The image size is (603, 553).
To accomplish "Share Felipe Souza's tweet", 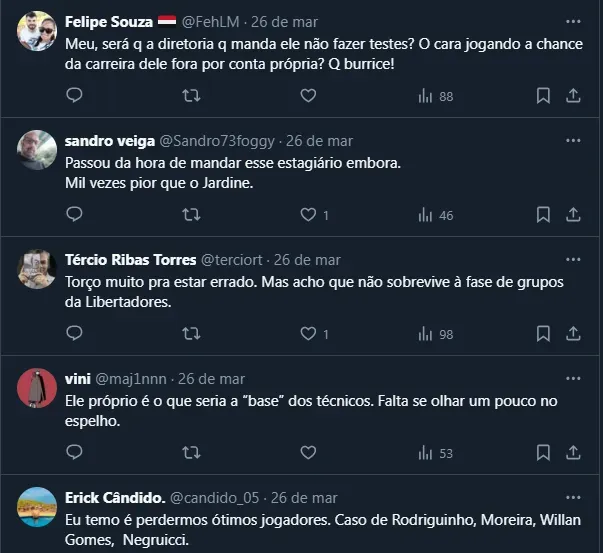I will click(x=573, y=96).
